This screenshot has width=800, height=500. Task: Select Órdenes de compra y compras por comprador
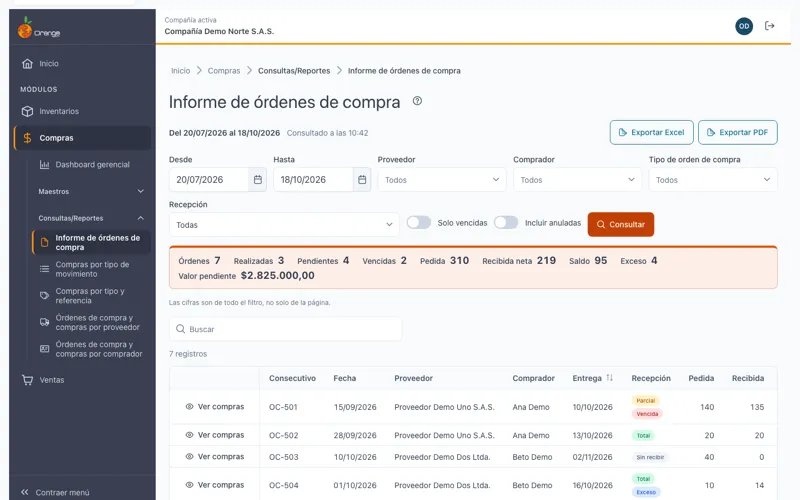(91, 349)
